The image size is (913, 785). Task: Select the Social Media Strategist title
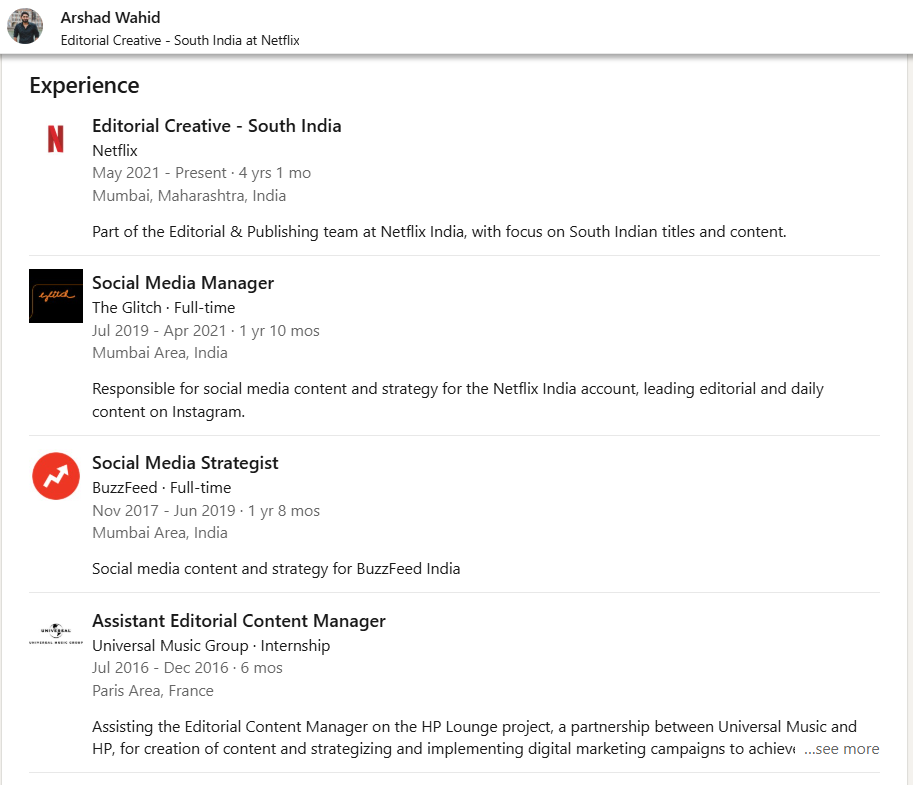pos(185,463)
